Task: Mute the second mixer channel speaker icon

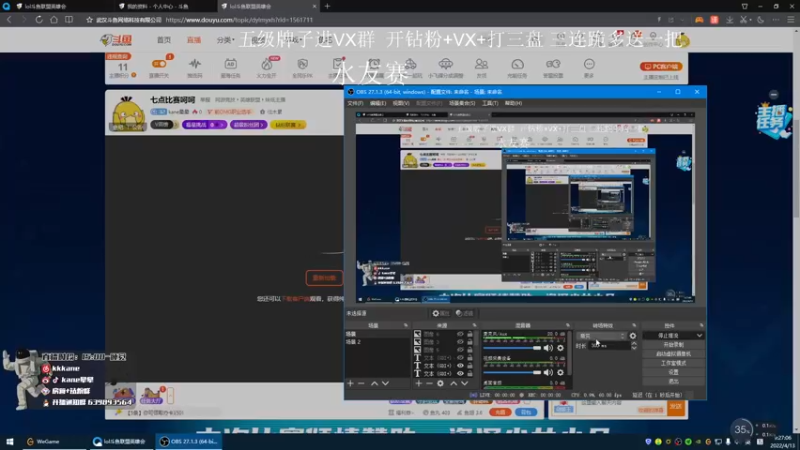Action: click(548, 372)
